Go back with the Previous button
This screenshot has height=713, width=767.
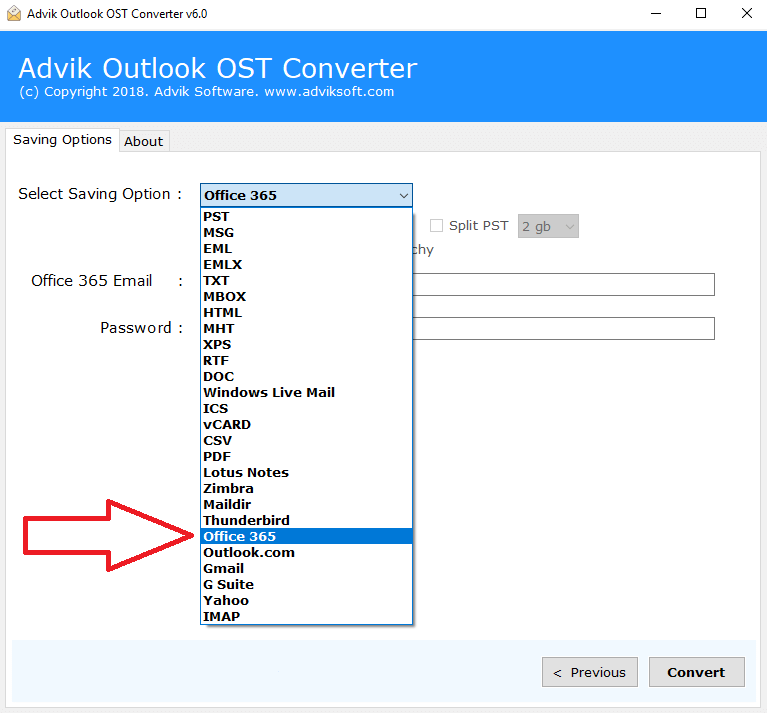(589, 672)
